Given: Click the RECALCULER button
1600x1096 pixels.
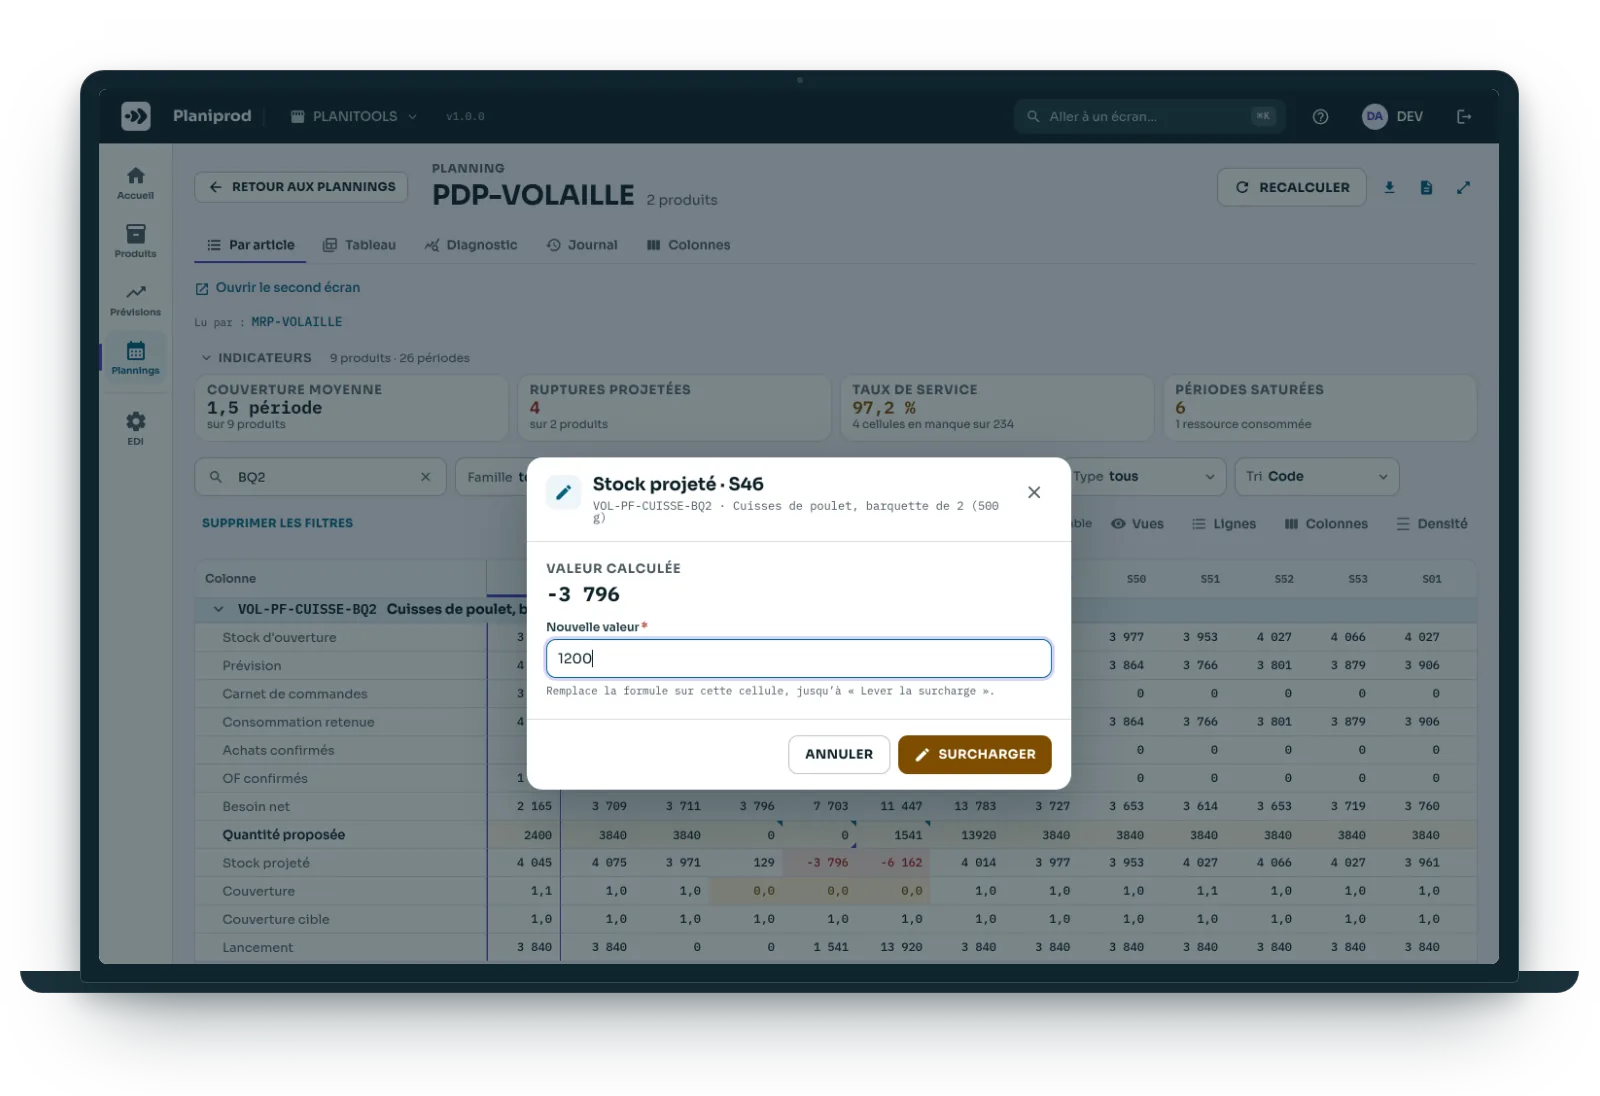Looking at the screenshot, I should coord(1291,187).
